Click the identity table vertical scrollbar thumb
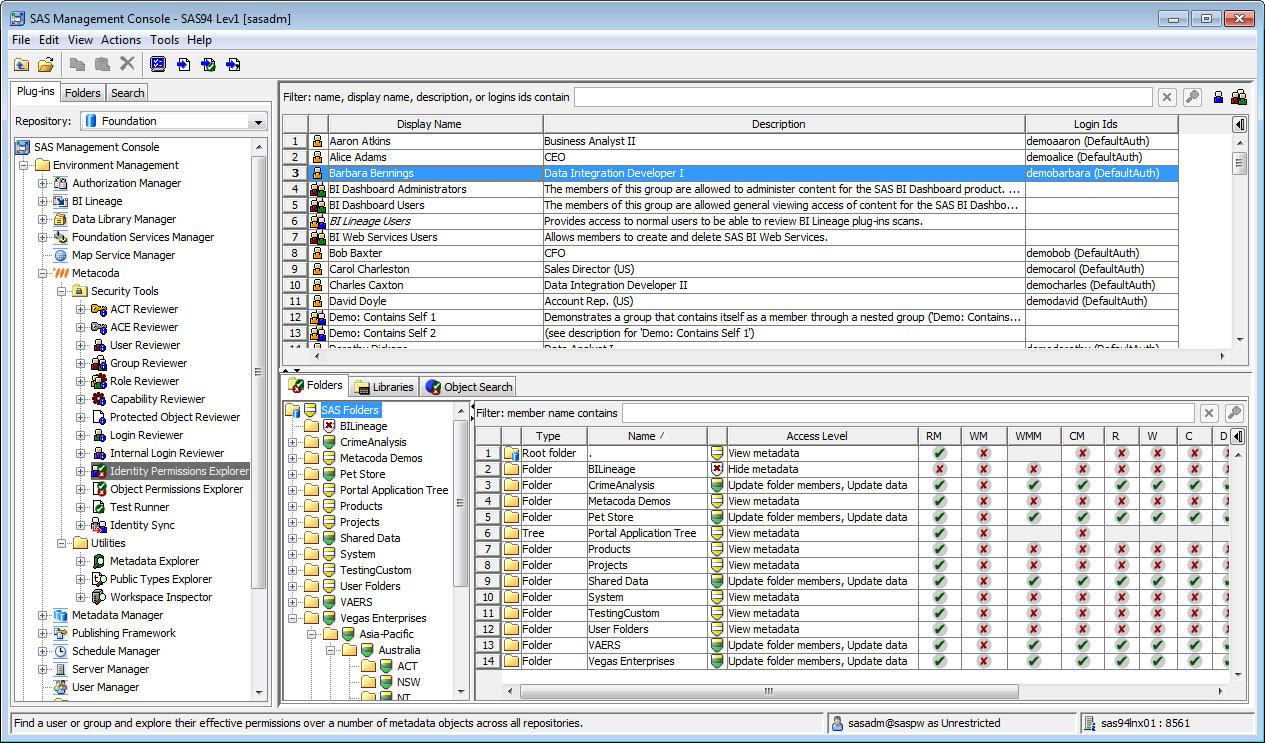This screenshot has height=743, width=1265. click(1240, 162)
